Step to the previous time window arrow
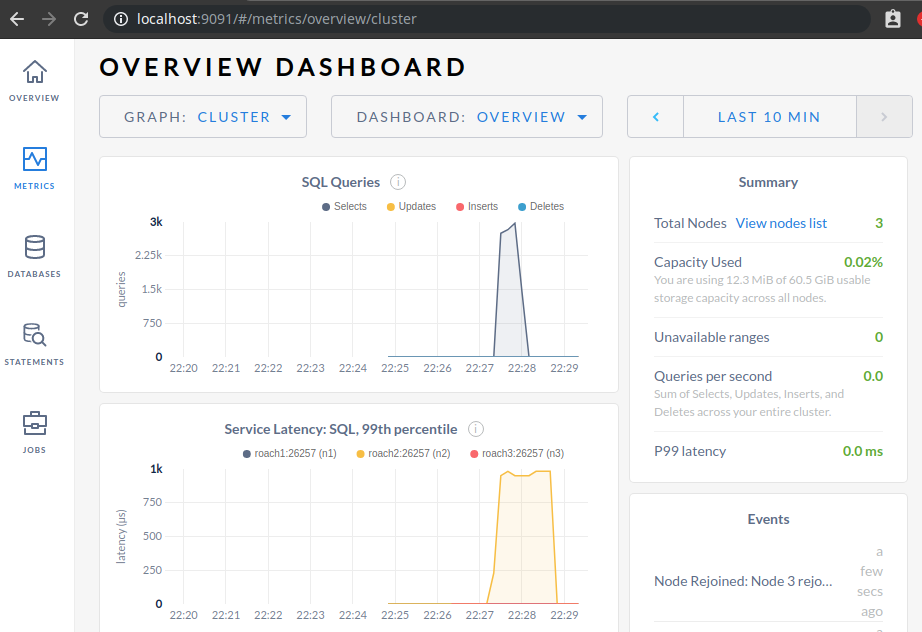 [x=656, y=117]
